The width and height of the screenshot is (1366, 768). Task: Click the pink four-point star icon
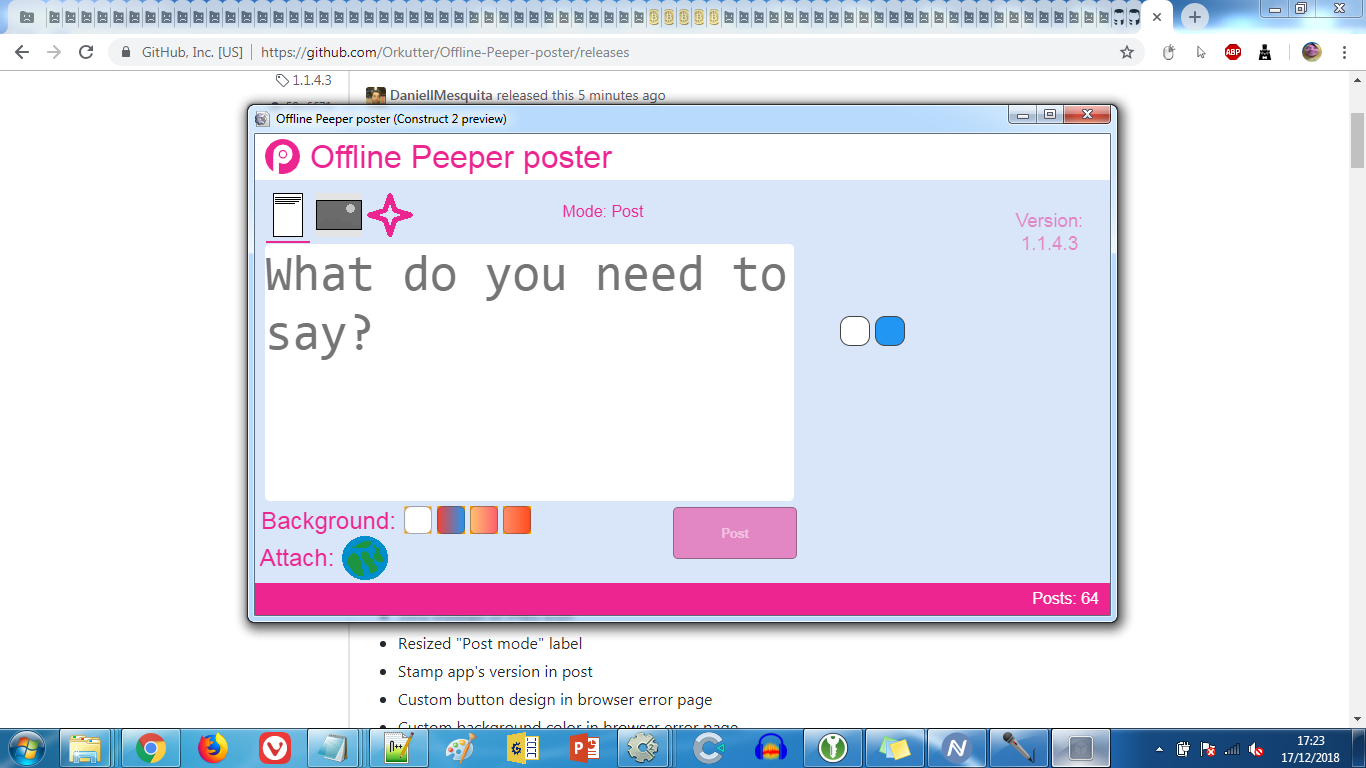[390, 215]
